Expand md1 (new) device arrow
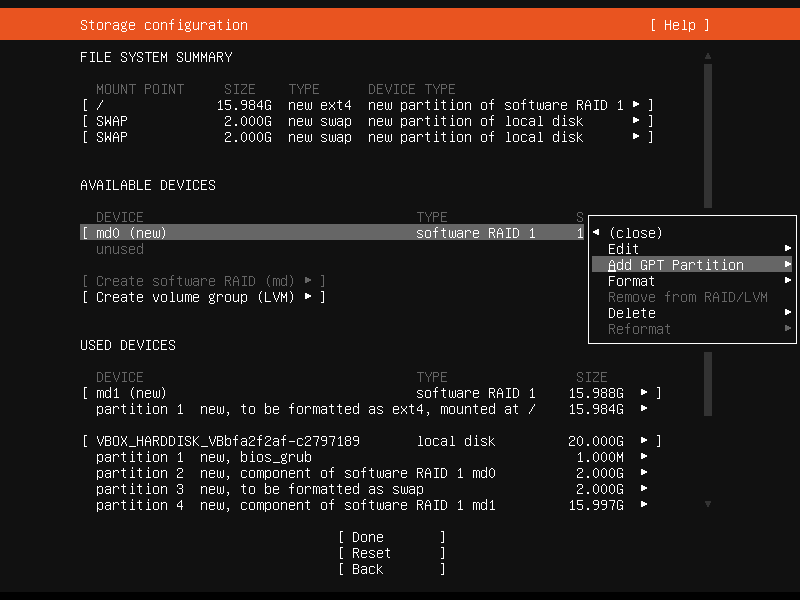Viewport: 800px width, 600px height. click(644, 392)
